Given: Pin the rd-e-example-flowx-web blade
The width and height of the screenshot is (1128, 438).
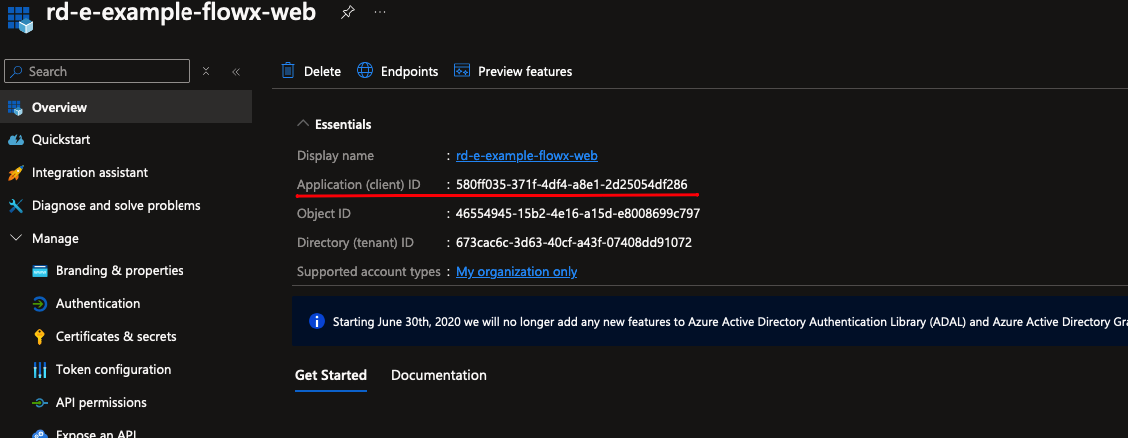Looking at the screenshot, I should point(347,12).
